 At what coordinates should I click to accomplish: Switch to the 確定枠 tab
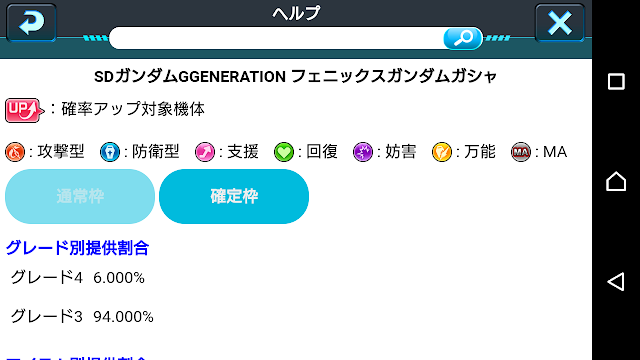[234, 196]
